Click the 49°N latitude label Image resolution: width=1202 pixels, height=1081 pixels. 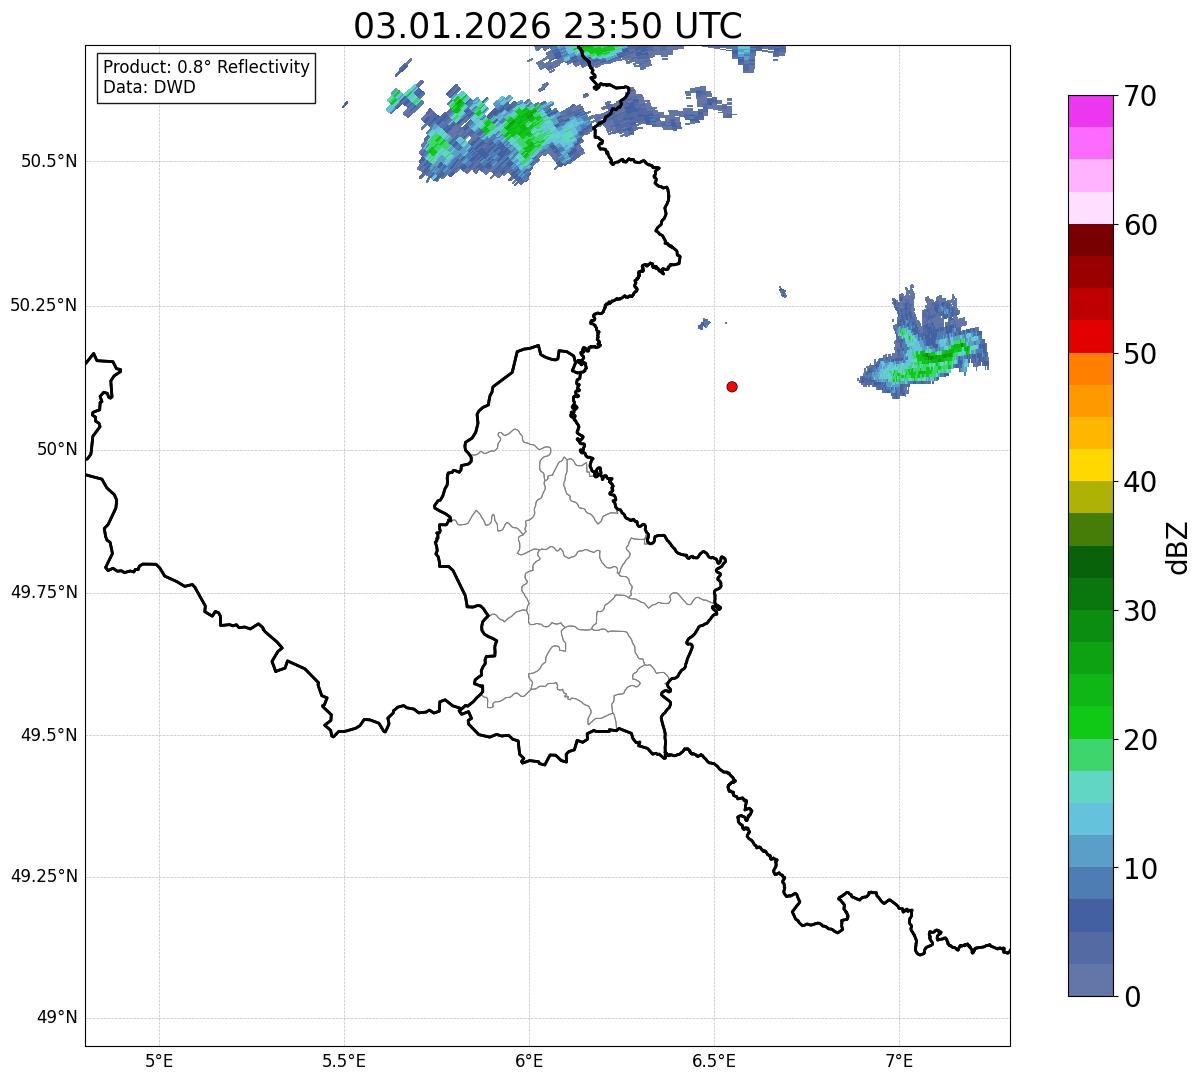(56, 1018)
